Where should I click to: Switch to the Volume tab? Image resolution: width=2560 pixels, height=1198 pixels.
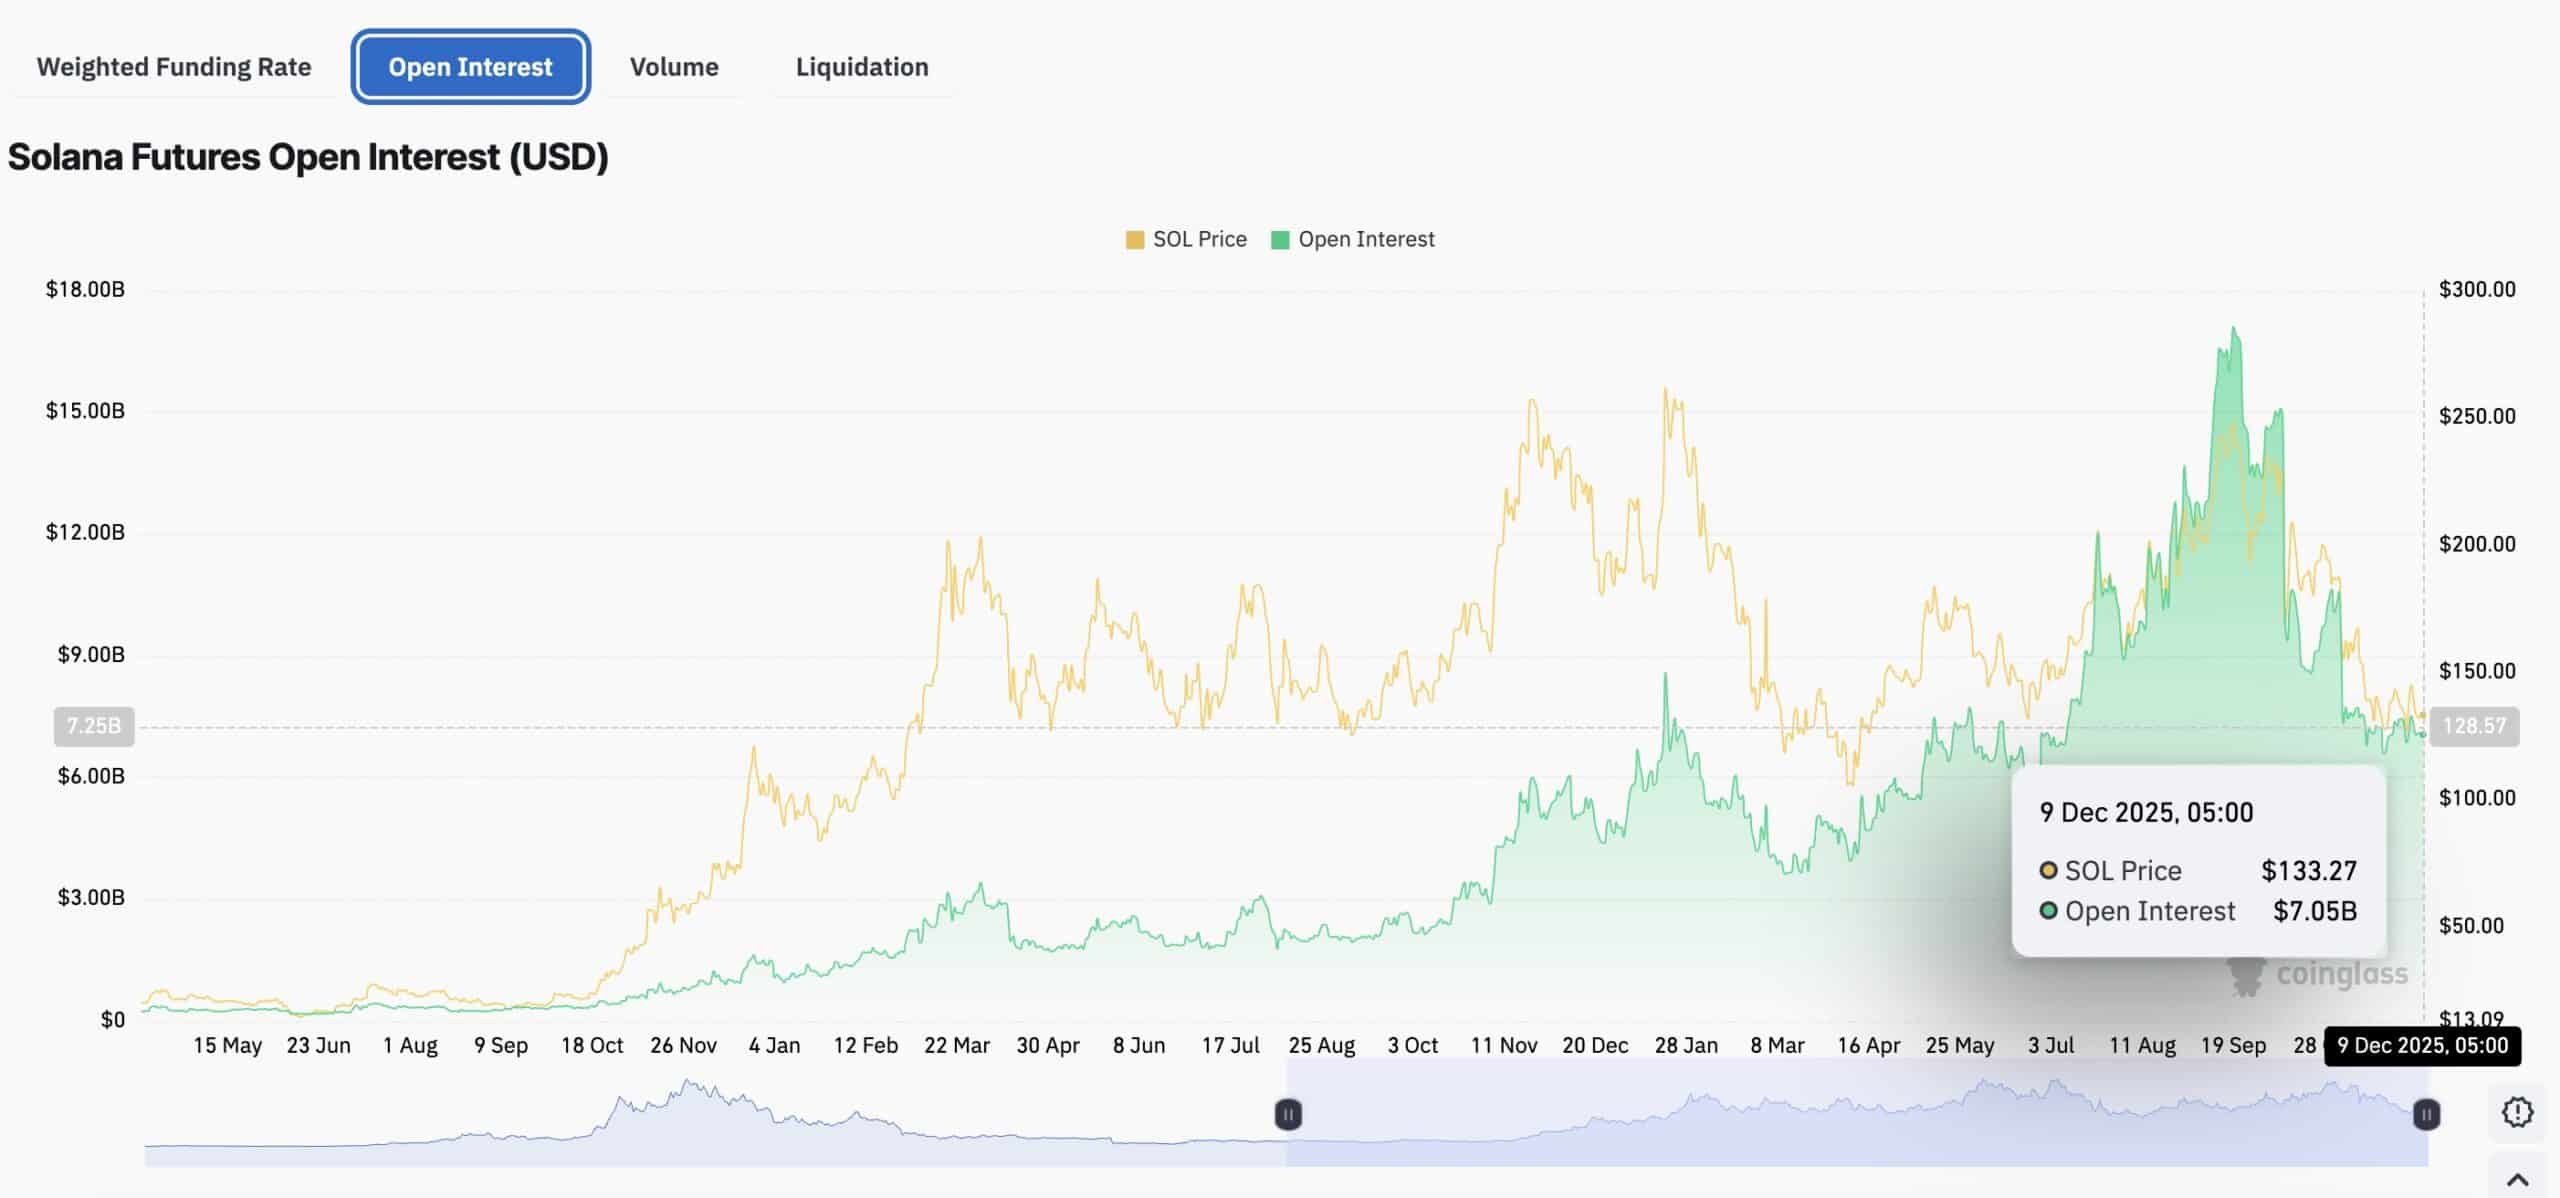(x=674, y=67)
